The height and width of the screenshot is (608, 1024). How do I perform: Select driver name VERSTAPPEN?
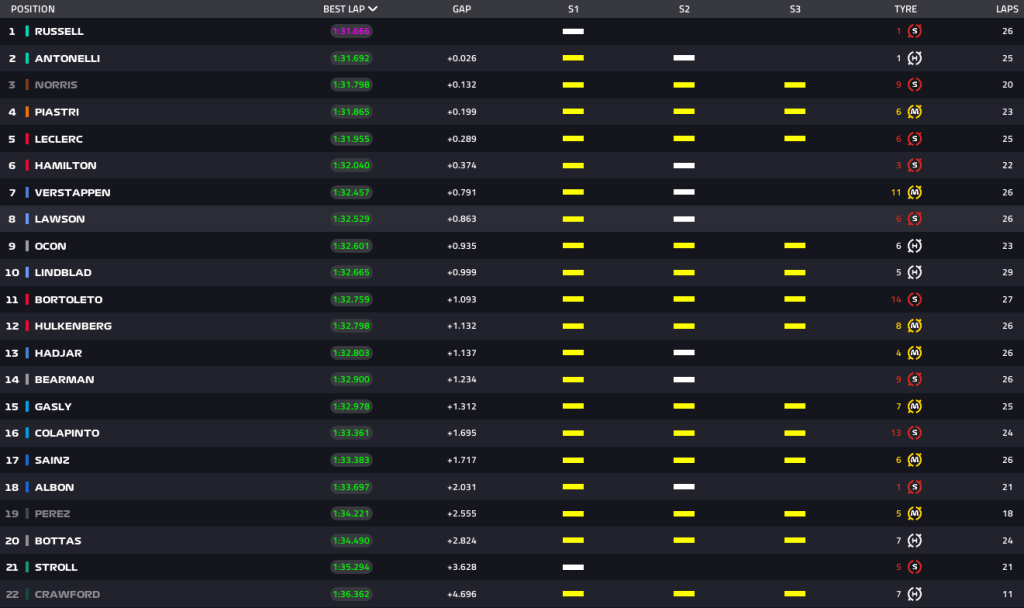[72, 192]
